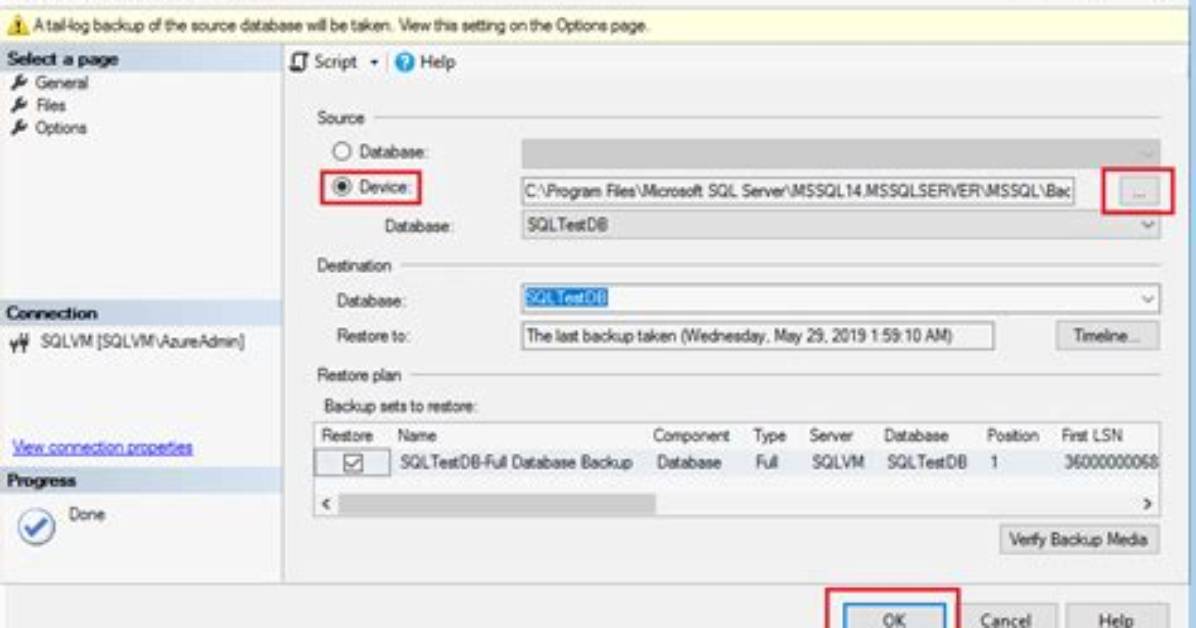Click the Server column header
The height and width of the screenshot is (628, 1196).
(831, 436)
